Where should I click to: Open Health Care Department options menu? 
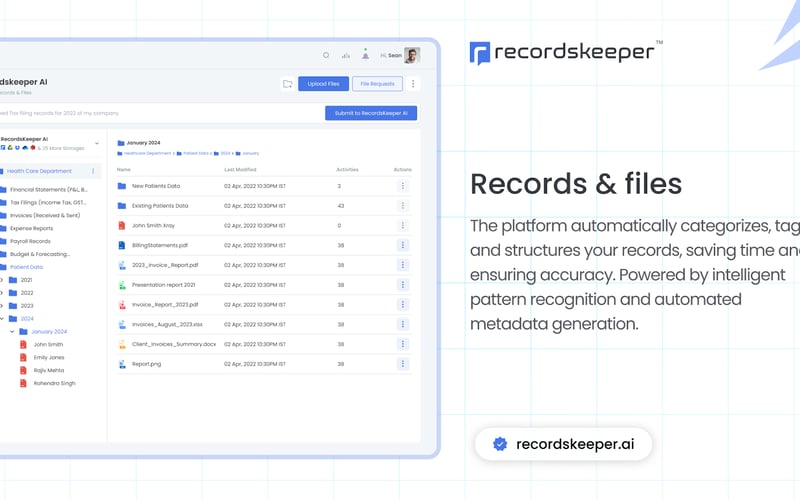point(93,171)
